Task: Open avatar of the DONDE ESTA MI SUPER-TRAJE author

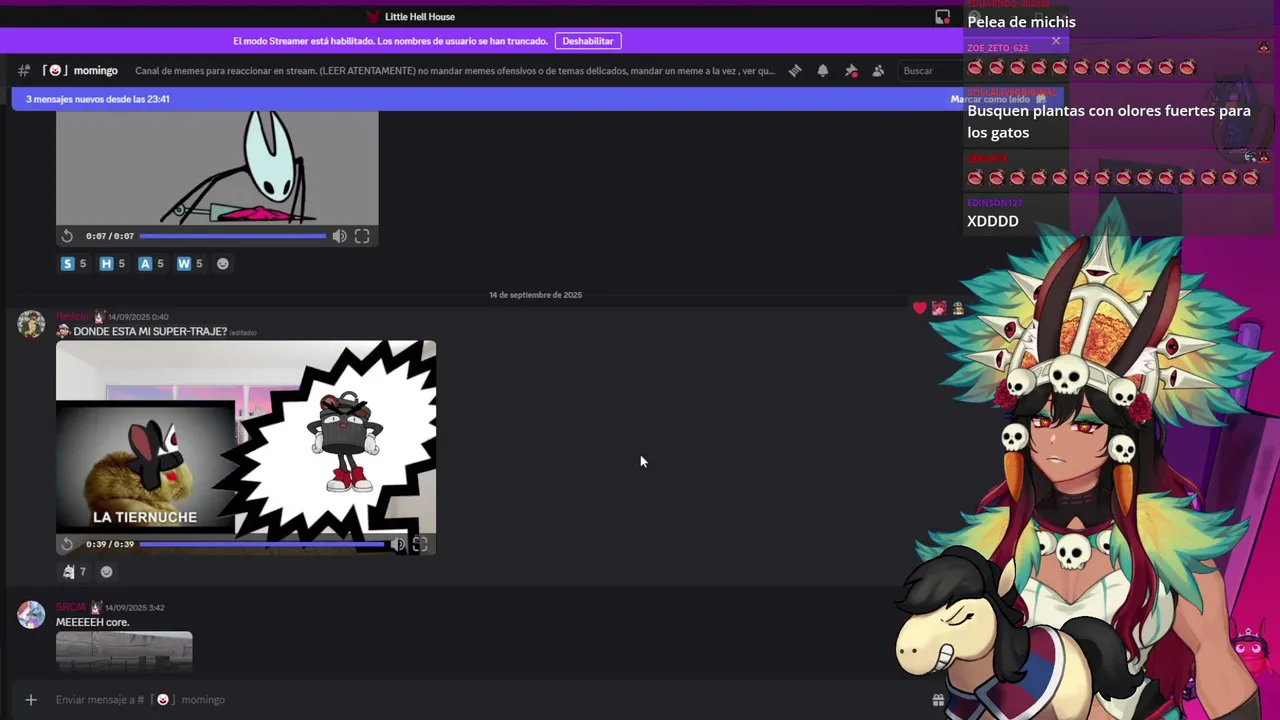Action: (31, 324)
